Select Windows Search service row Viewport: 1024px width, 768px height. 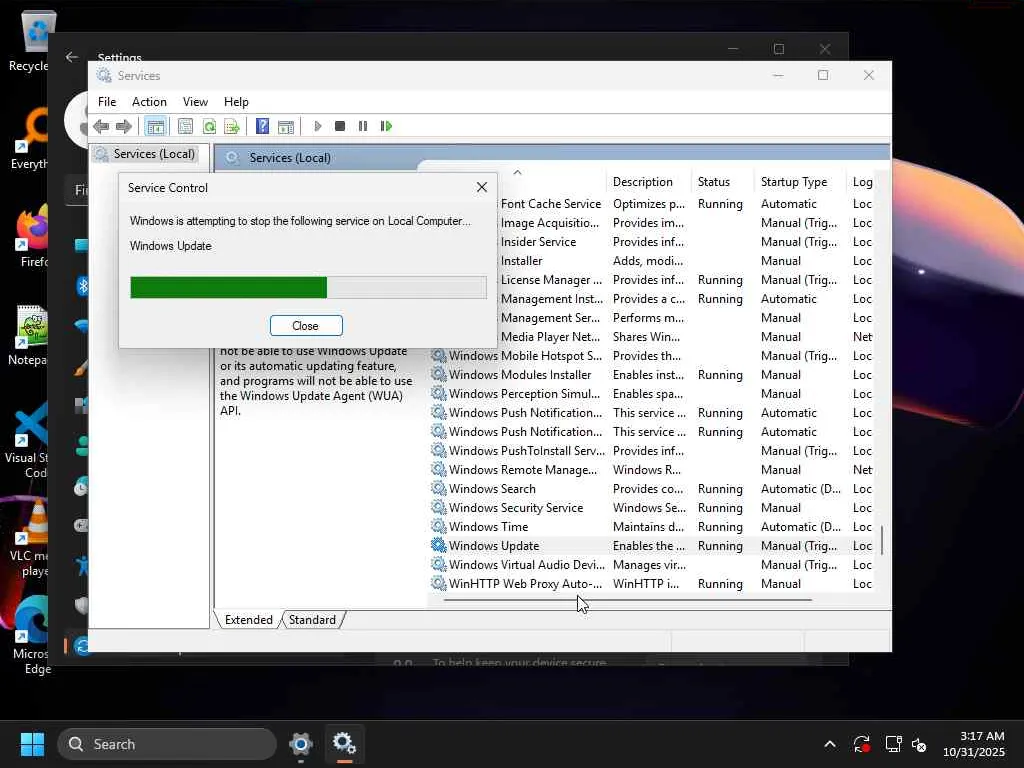tap(652, 489)
